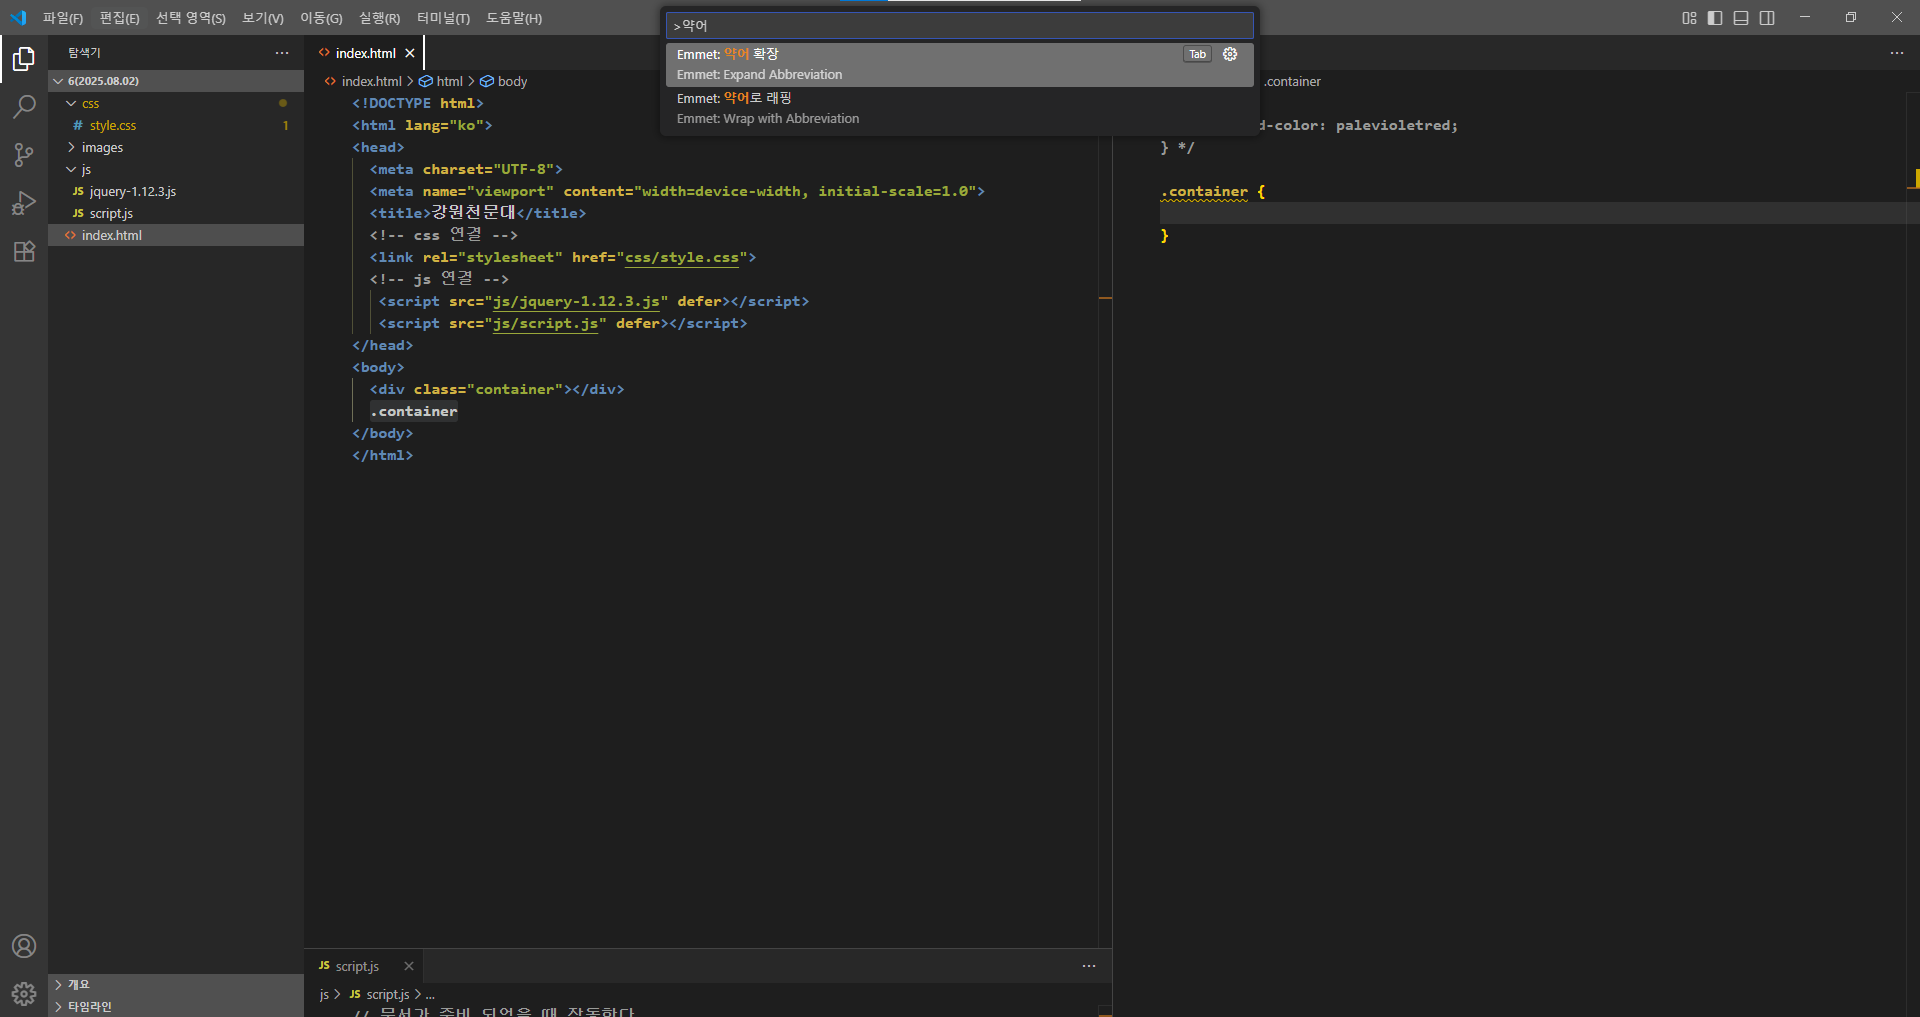The width and height of the screenshot is (1920, 1017).
Task: Click .container abbreviation line in editor
Action: coord(414,411)
